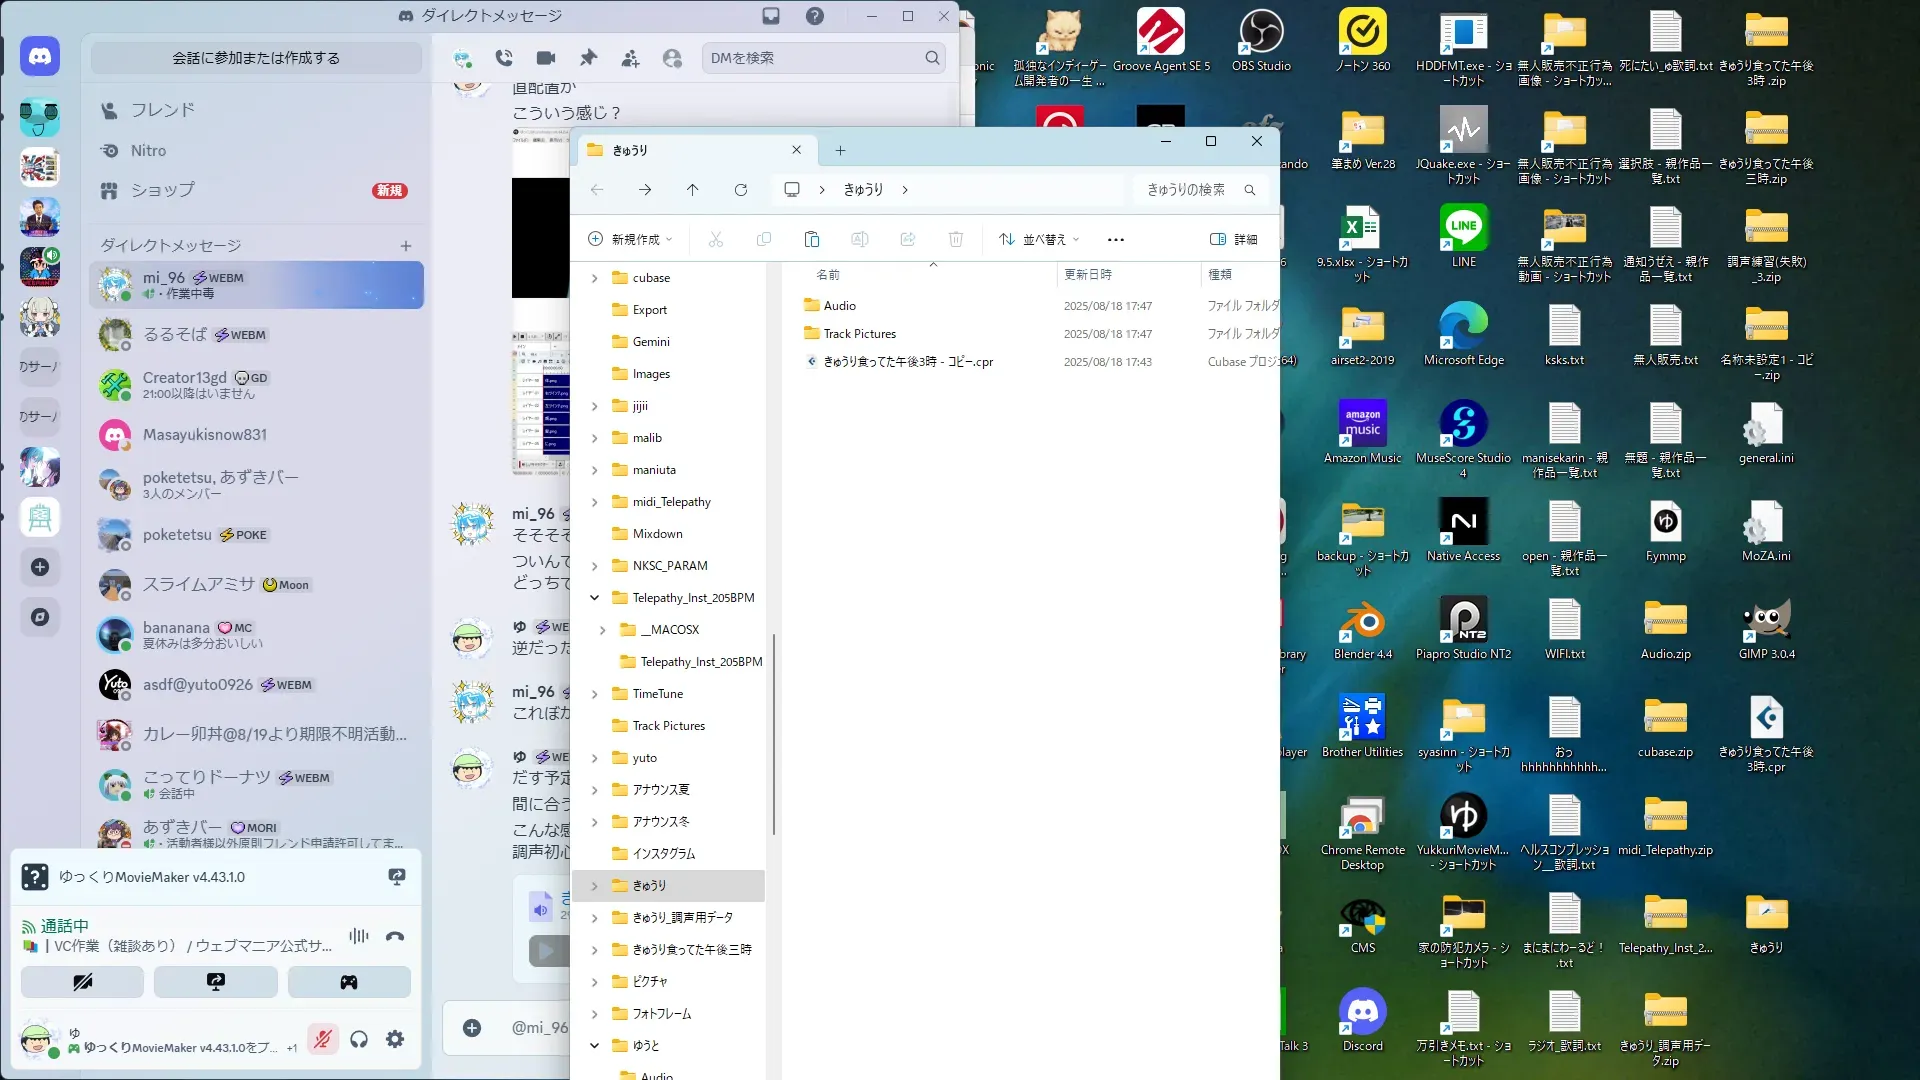Toggle the camera in voice panel

pos(82,982)
